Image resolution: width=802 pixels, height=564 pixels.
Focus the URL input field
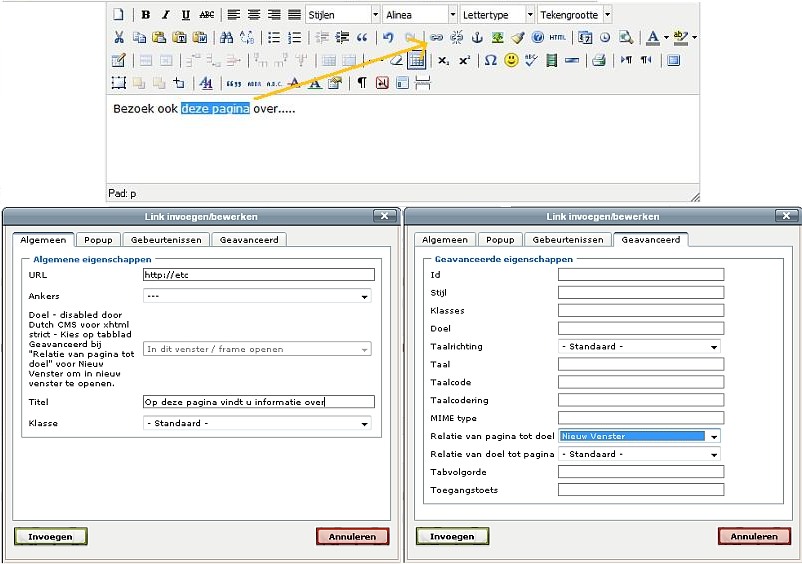(x=259, y=275)
